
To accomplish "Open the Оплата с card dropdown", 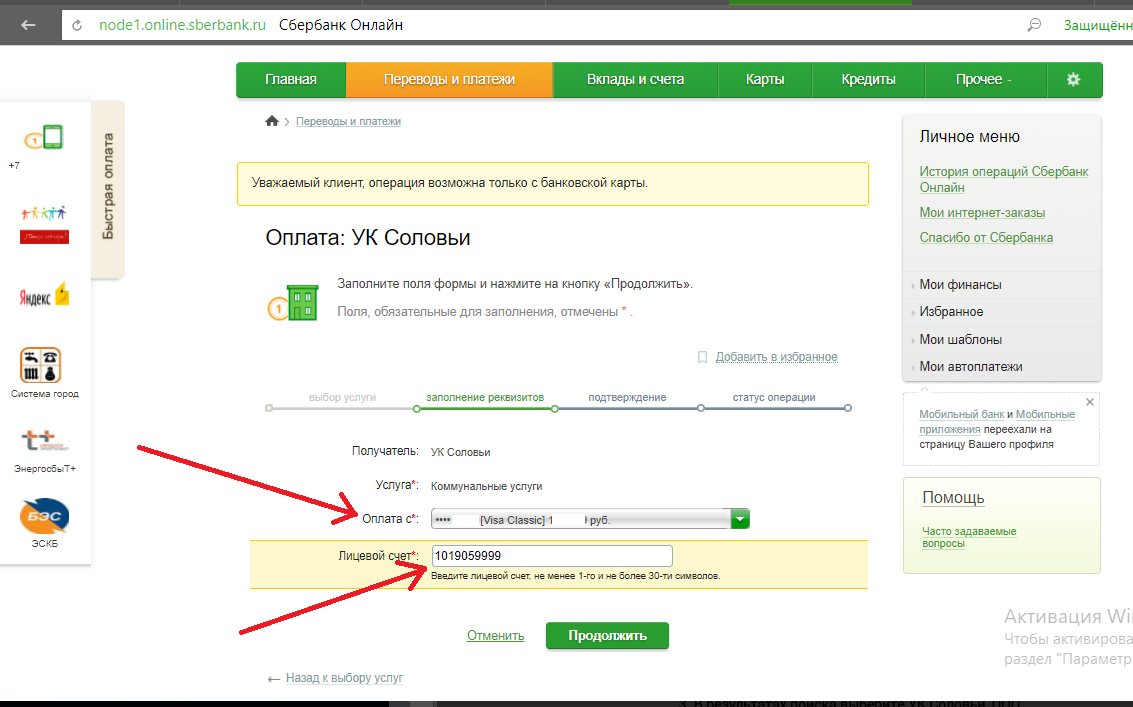I will pyautogui.click(x=590, y=519).
